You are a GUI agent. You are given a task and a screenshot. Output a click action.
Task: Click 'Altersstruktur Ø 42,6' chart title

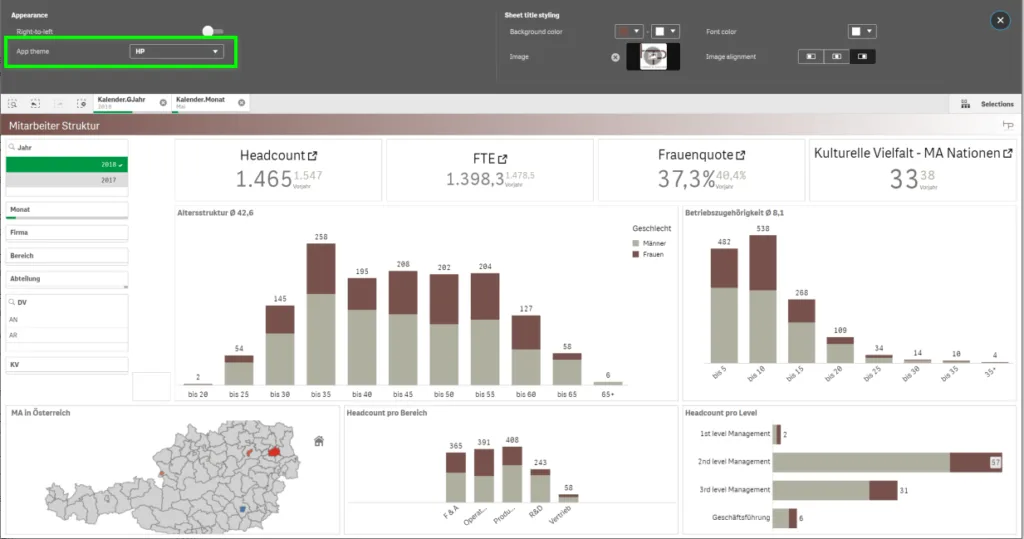click(216, 212)
